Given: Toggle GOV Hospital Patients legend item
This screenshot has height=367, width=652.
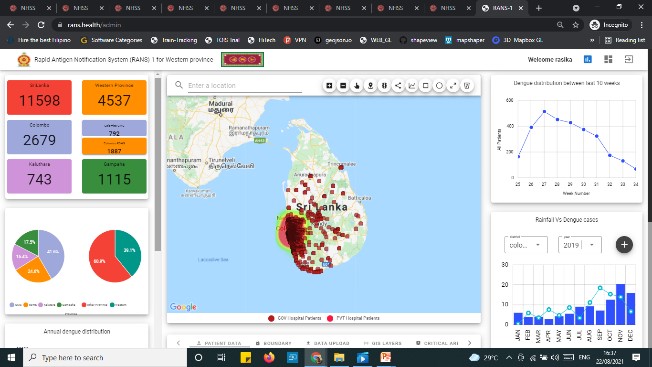Looking at the screenshot, I should pyautogui.click(x=295, y=318).
